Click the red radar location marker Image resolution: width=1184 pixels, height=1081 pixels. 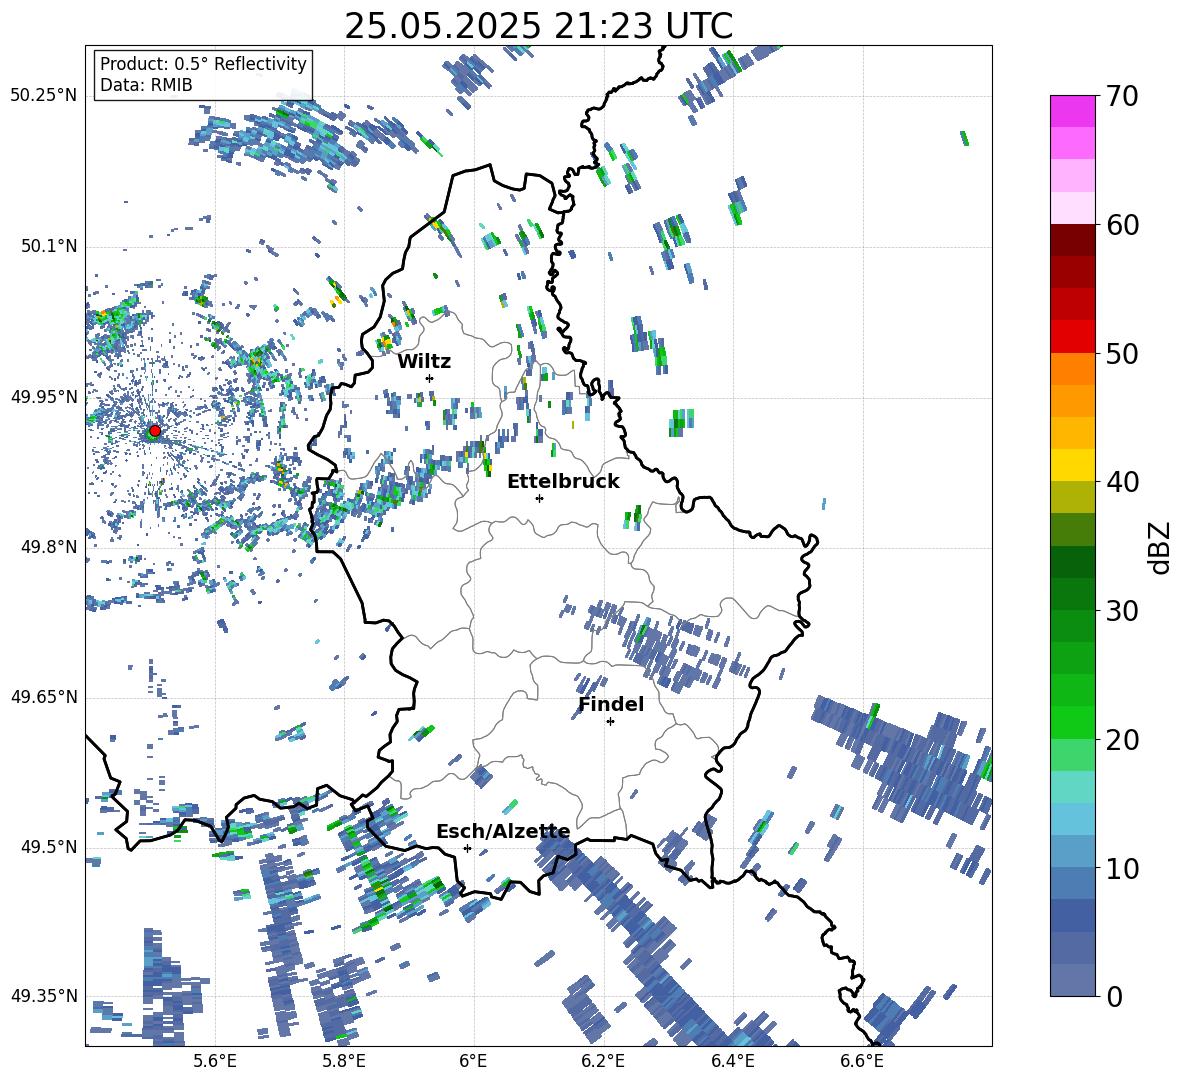(155, 431)
